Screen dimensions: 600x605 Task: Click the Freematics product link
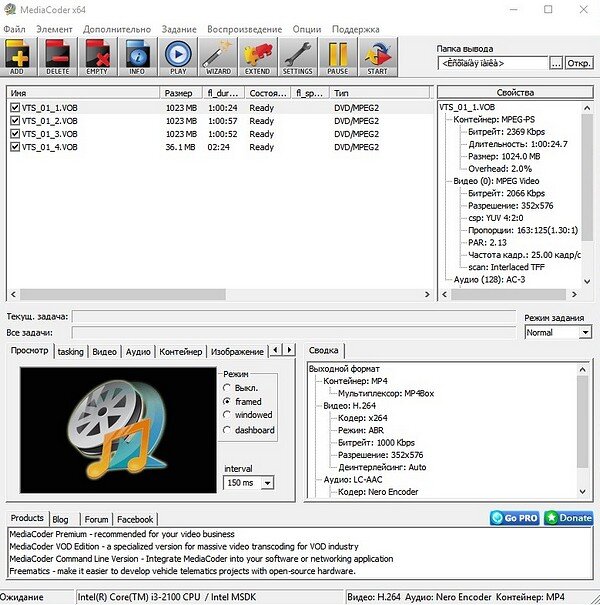182,571
